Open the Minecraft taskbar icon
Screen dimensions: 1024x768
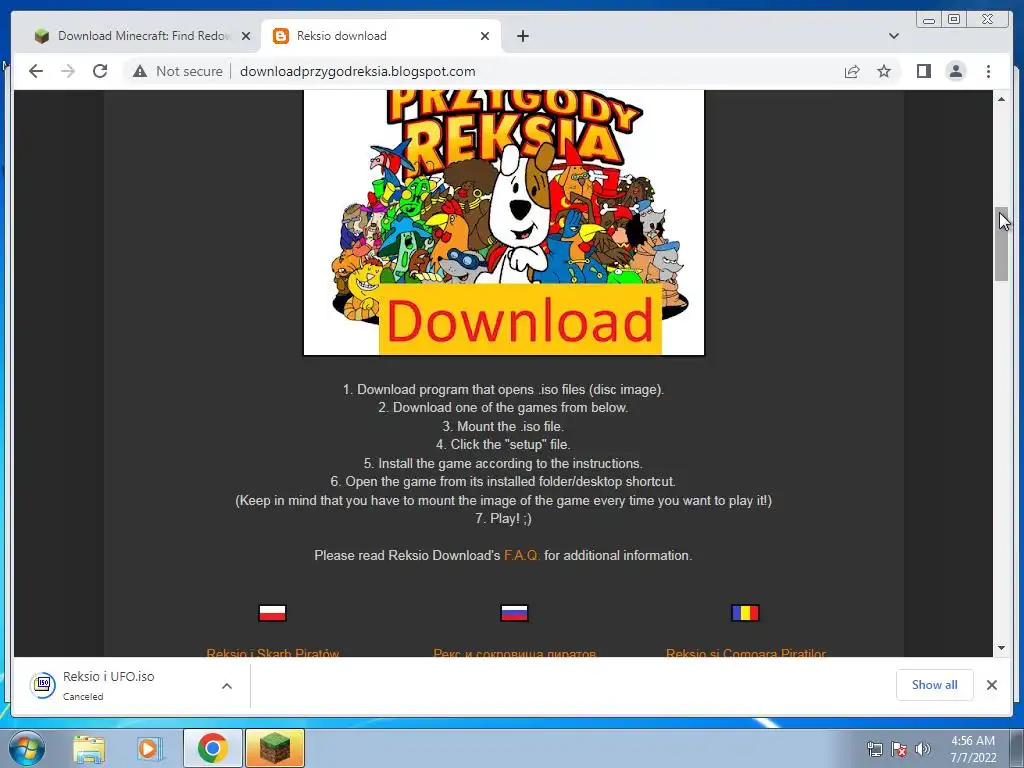tap(274, 748)
